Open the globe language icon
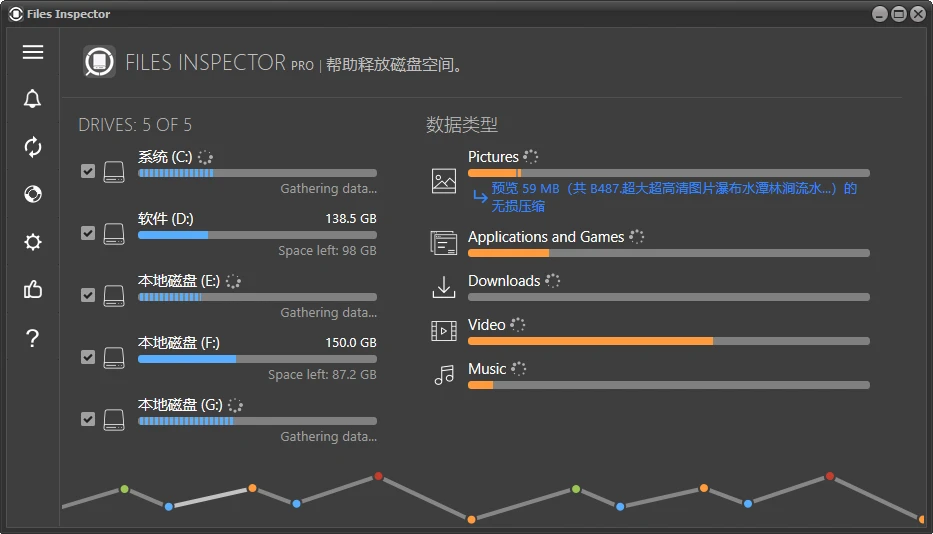933x534 pixels. (x=33, y=194)
